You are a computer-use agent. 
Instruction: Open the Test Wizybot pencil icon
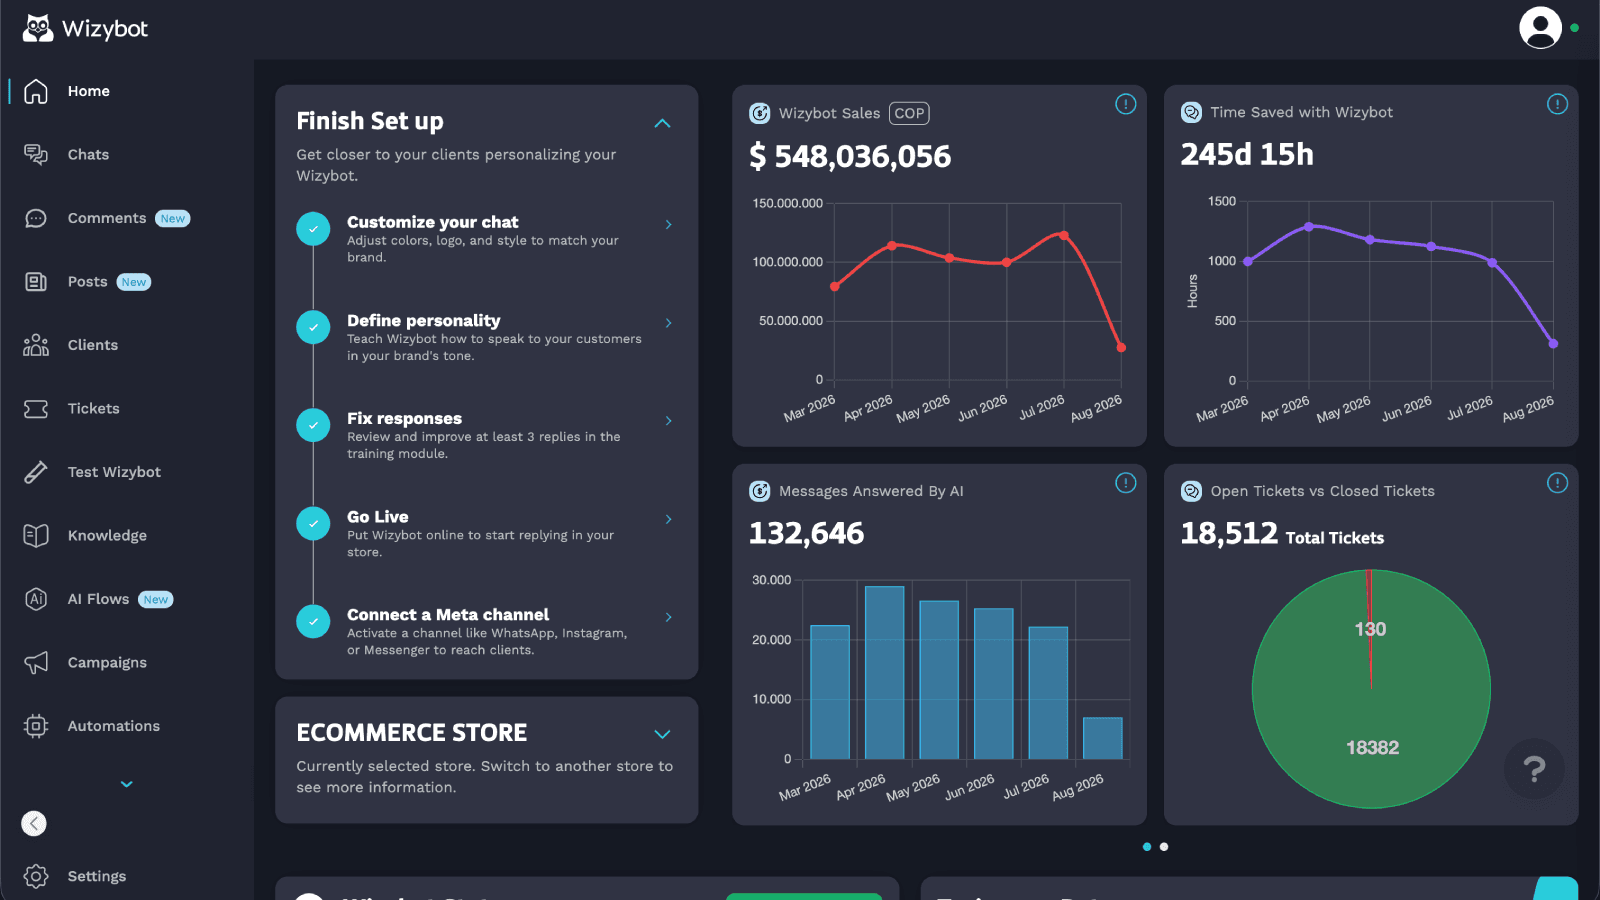point(36,472)
